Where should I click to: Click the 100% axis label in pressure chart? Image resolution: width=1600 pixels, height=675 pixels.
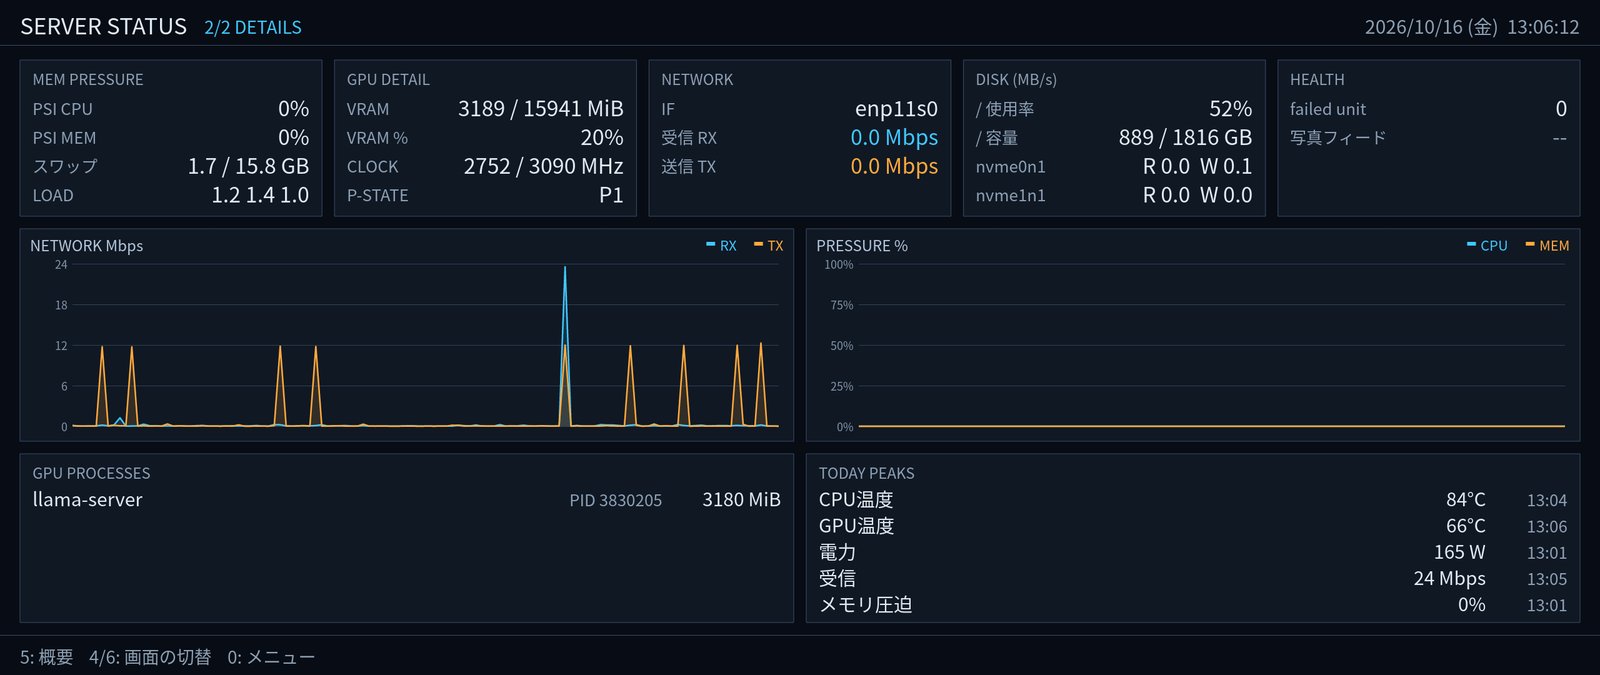(x=839, y=265)
